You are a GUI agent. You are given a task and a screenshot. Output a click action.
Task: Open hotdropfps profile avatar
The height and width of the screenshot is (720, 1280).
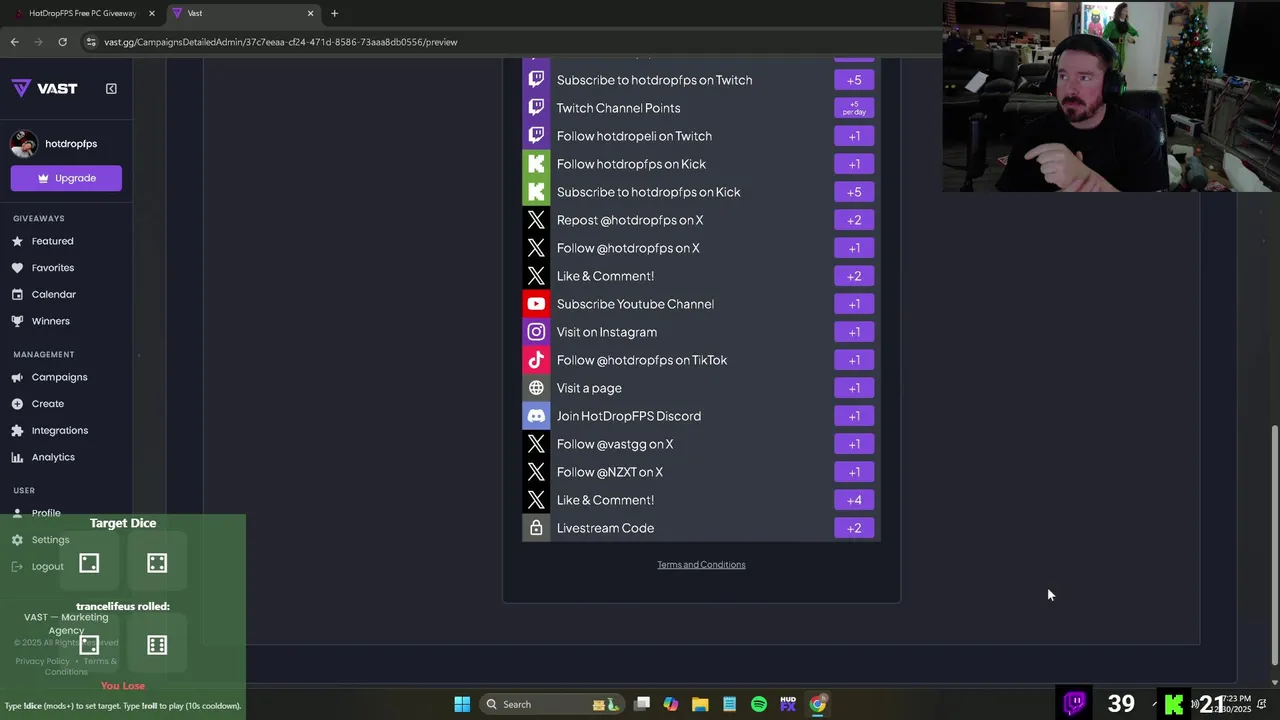coord(24,144)
